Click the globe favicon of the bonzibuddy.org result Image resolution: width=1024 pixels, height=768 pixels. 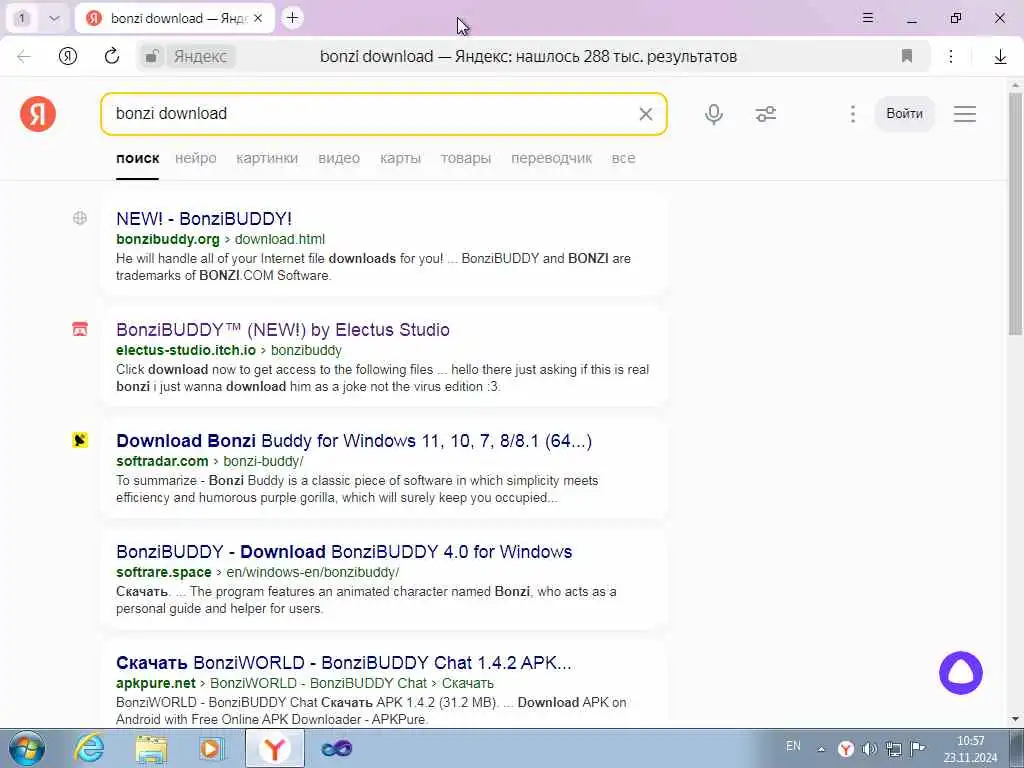pos(80,218)
